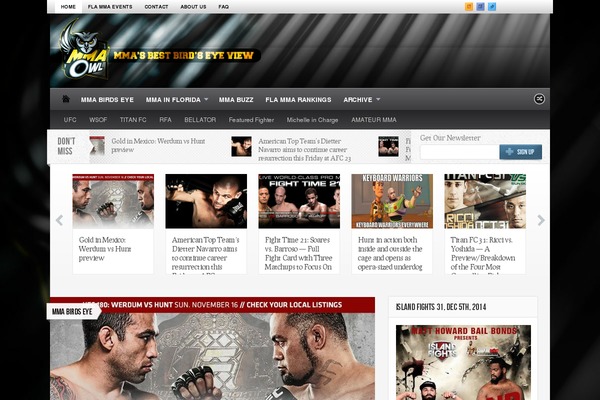
Task: Open the light-blue Twitter social icon
Action: tap(492, 7)
